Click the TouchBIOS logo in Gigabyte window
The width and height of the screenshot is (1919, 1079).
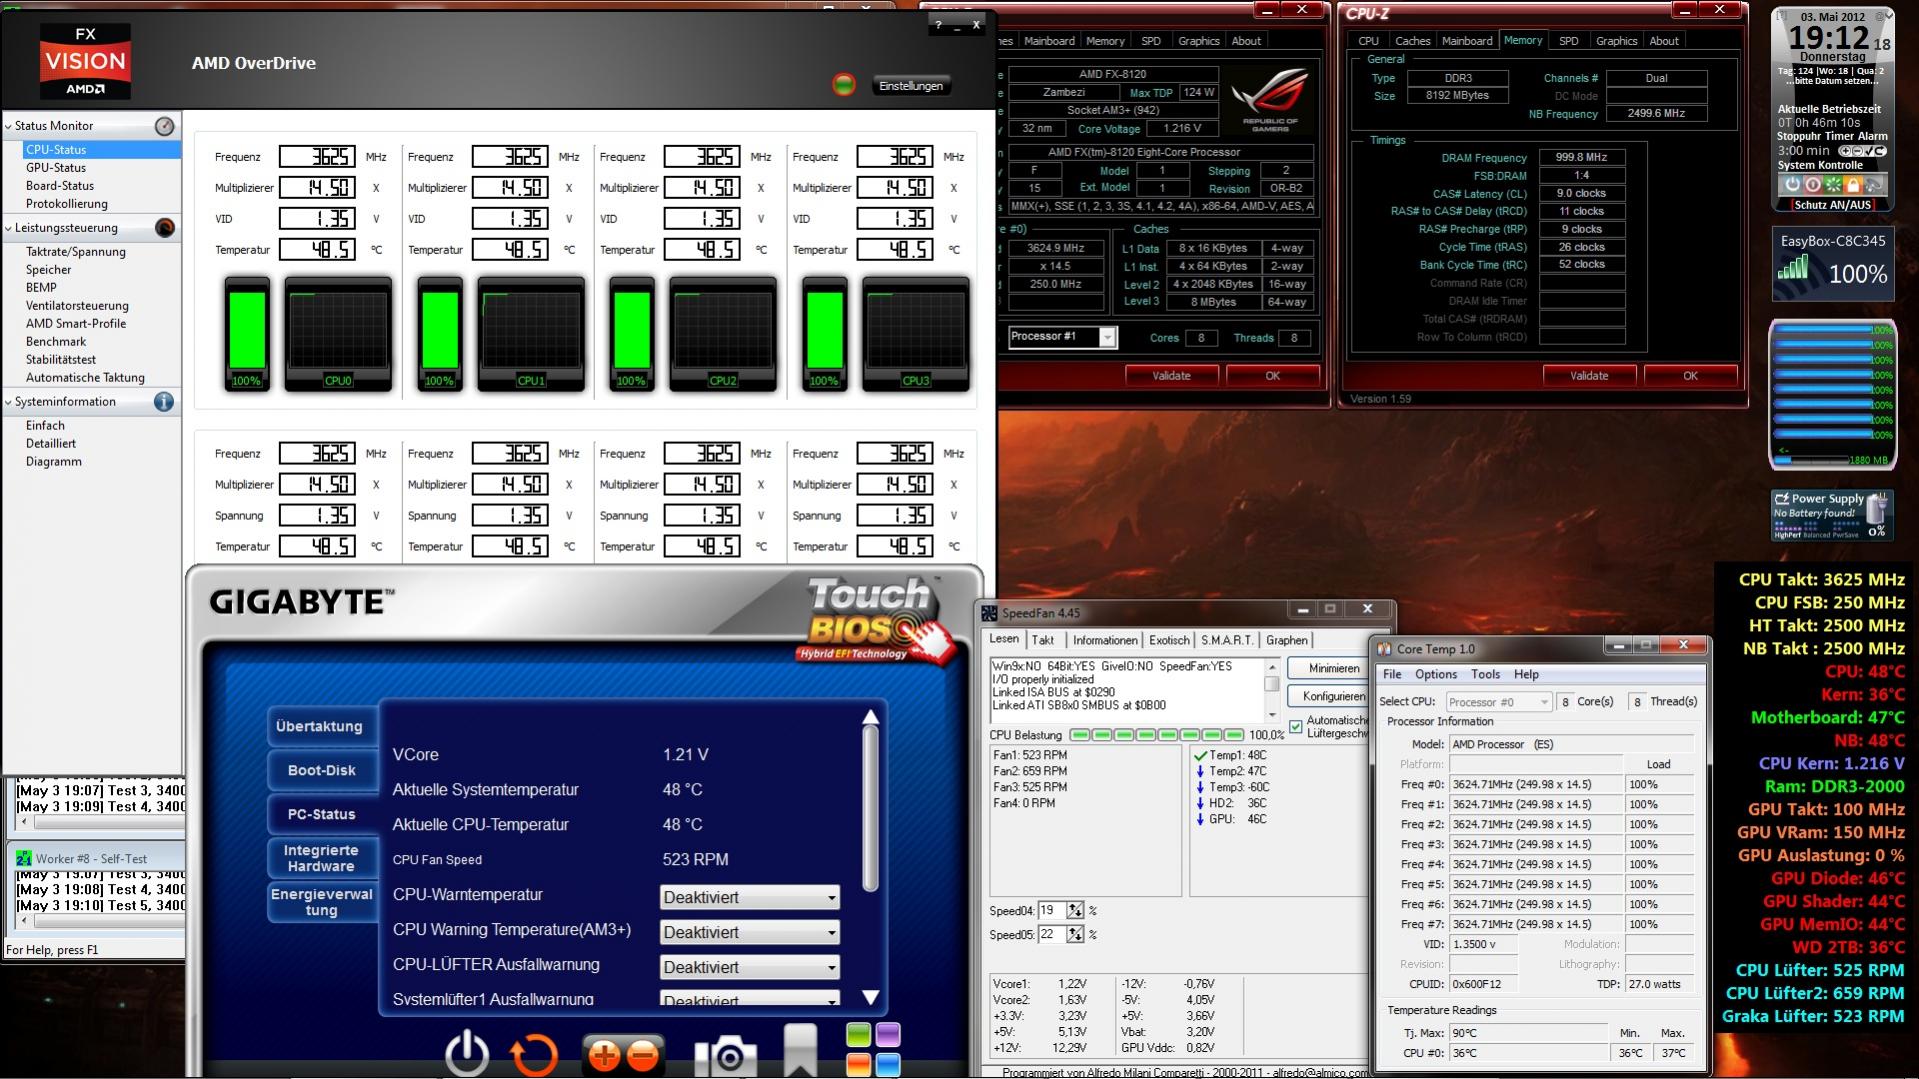(x=875, y=620)
